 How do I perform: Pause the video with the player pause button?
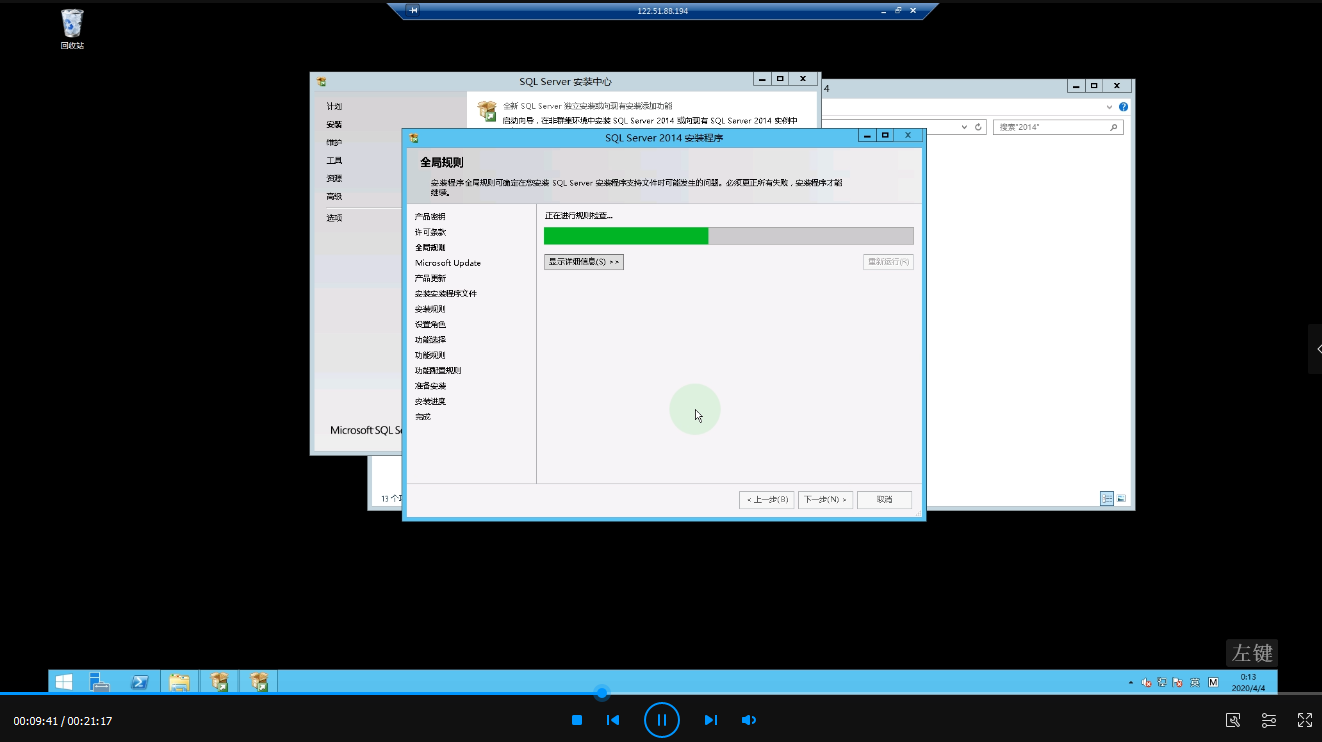coord(661,720)
